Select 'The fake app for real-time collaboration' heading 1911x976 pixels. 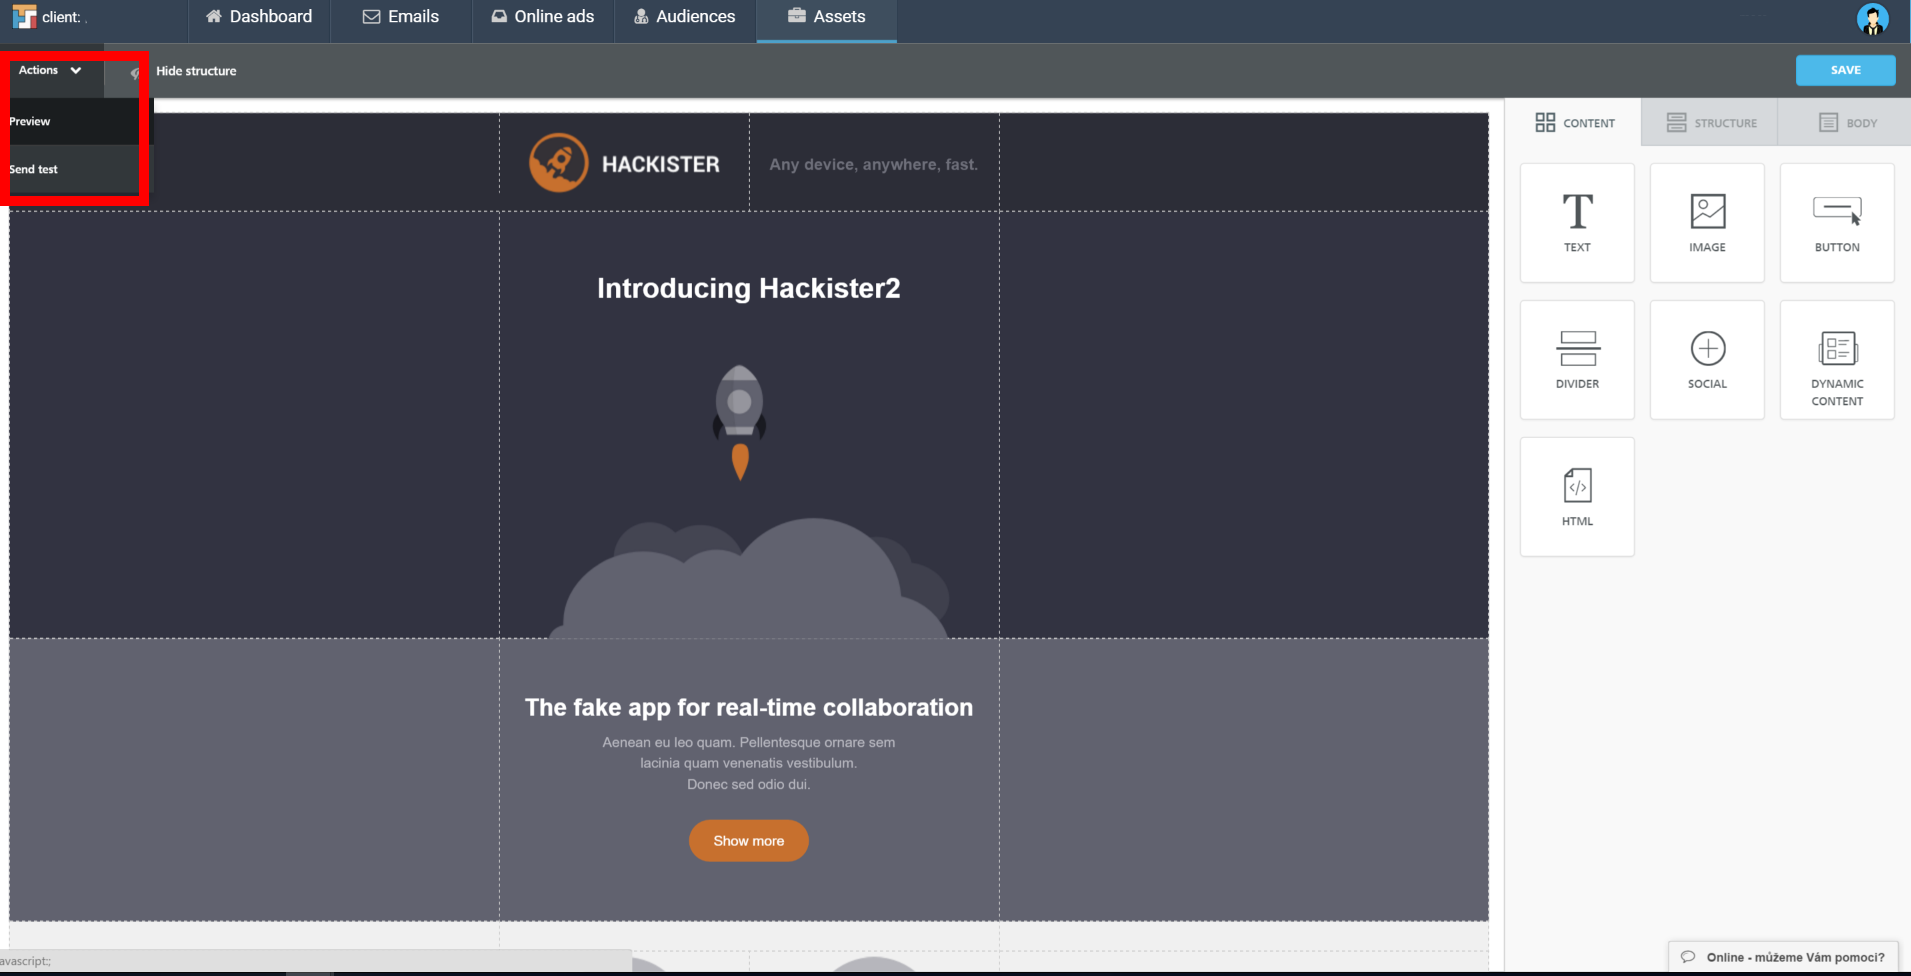(x=748, y=707)
